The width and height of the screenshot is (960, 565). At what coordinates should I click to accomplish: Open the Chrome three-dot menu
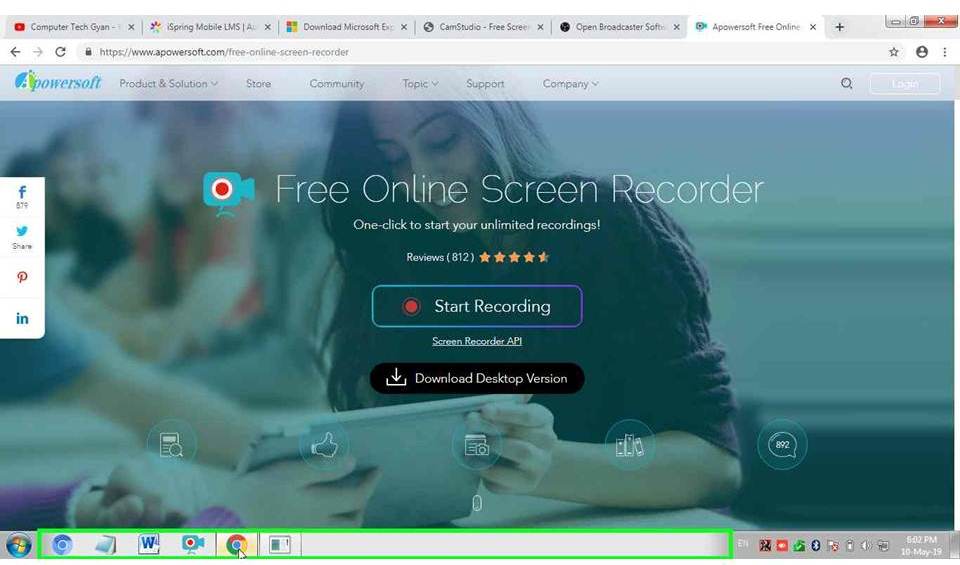(945, 52)
